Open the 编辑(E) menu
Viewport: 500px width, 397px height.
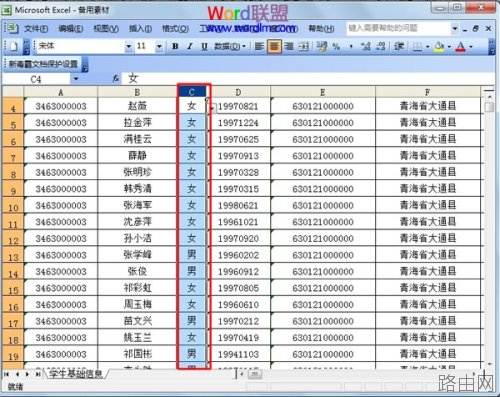(x=70, y=29)
